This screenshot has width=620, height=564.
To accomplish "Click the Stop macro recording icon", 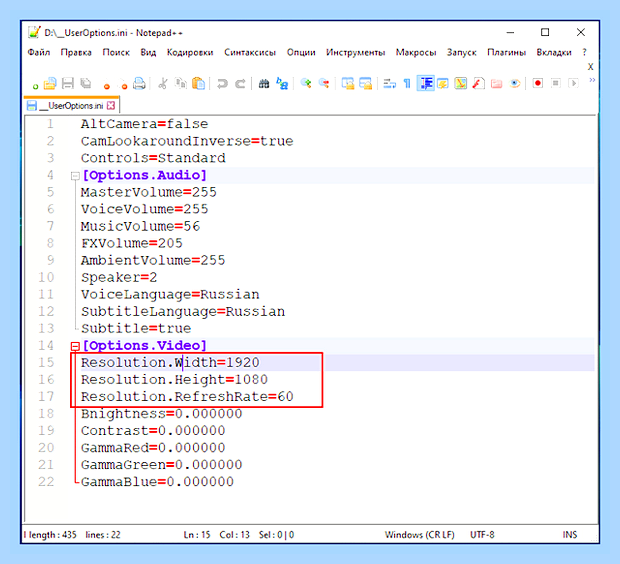I will point(556,83).
